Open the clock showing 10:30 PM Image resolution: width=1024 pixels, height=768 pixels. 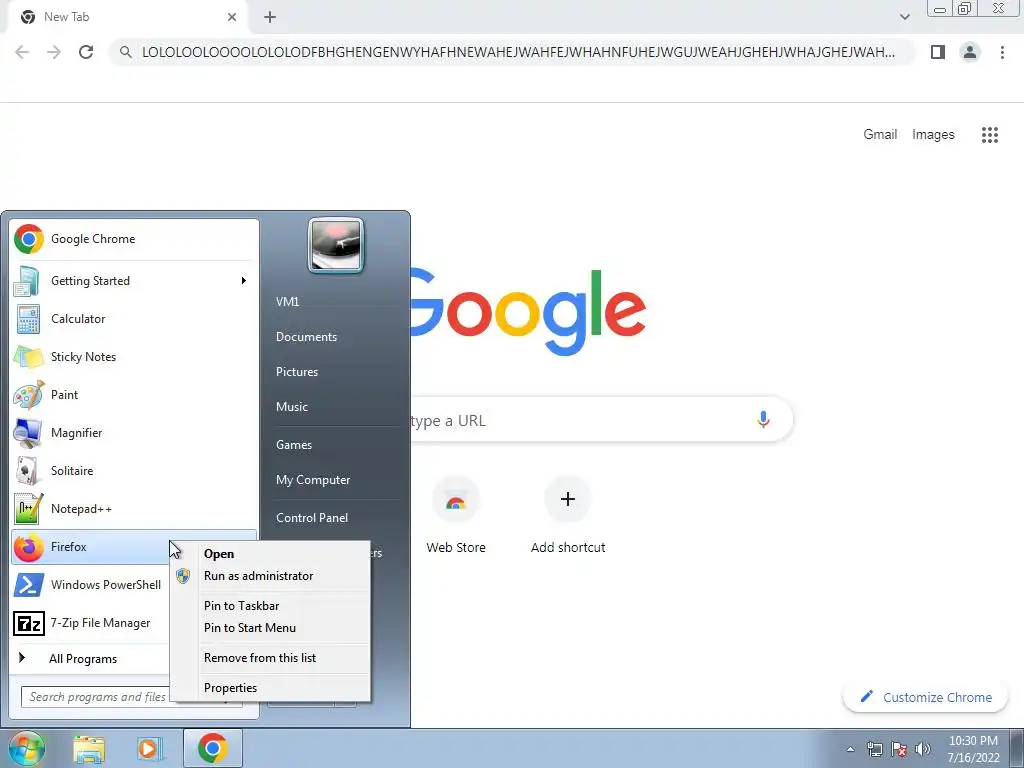pos(973,749)
